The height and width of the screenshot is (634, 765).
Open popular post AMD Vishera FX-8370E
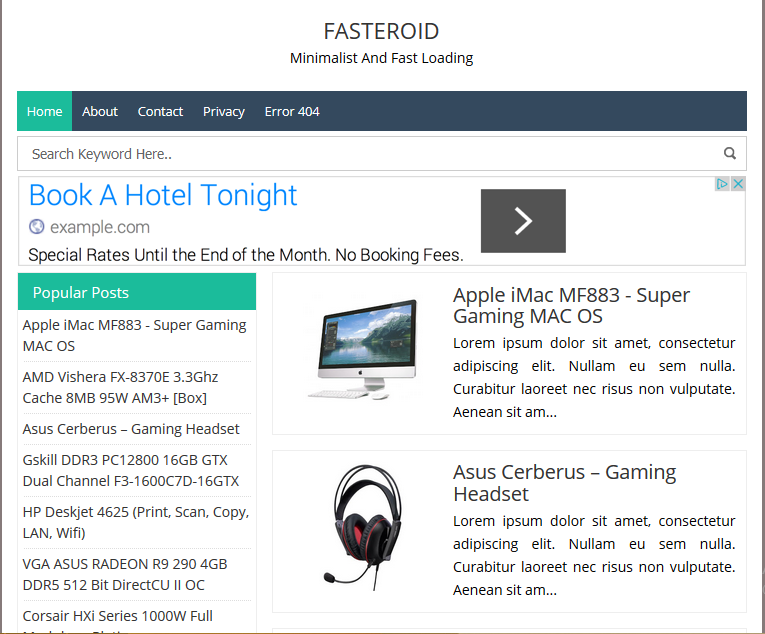pyautogui.click(x=120, y=388)
